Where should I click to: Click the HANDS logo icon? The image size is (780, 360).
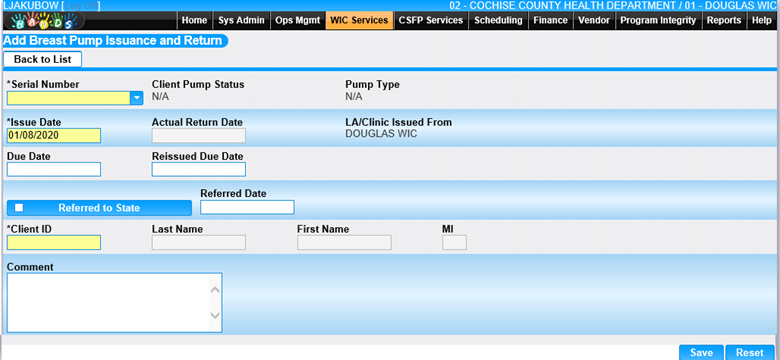[44, 21]
